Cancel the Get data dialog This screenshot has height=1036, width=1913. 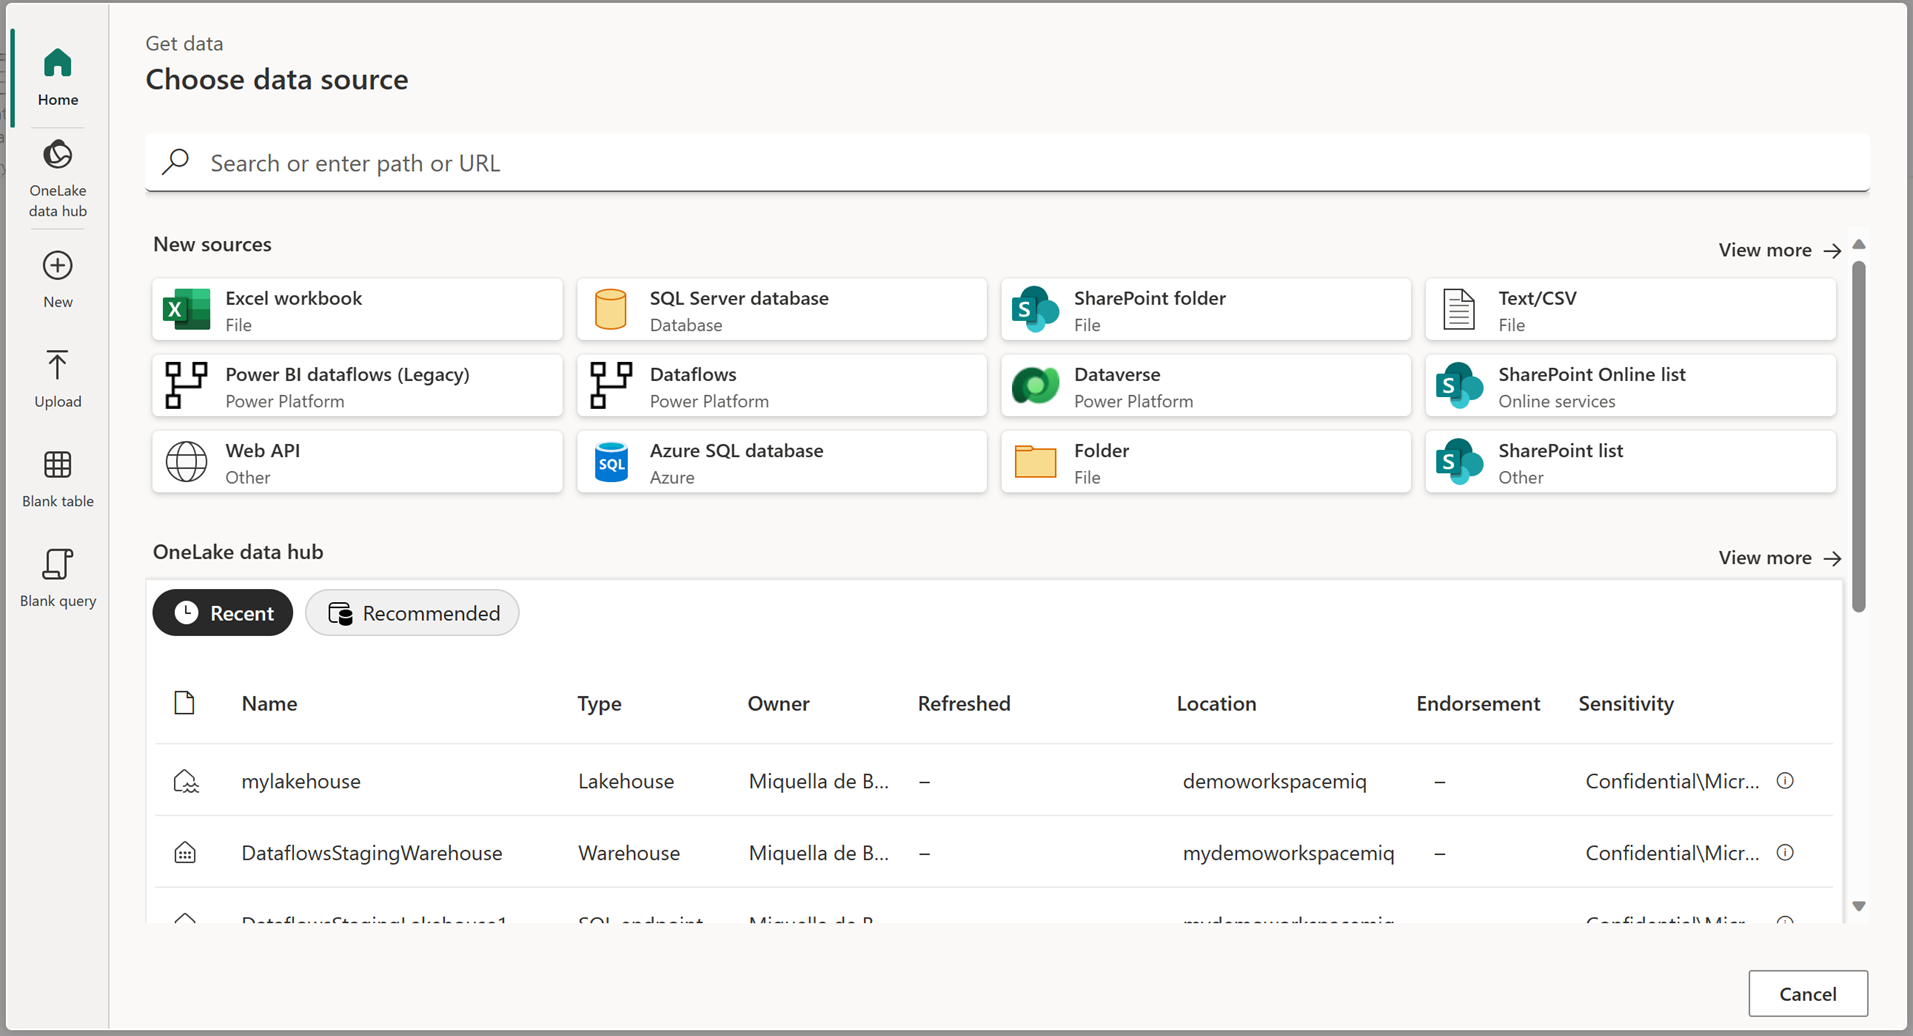(x=1807, y=993)
